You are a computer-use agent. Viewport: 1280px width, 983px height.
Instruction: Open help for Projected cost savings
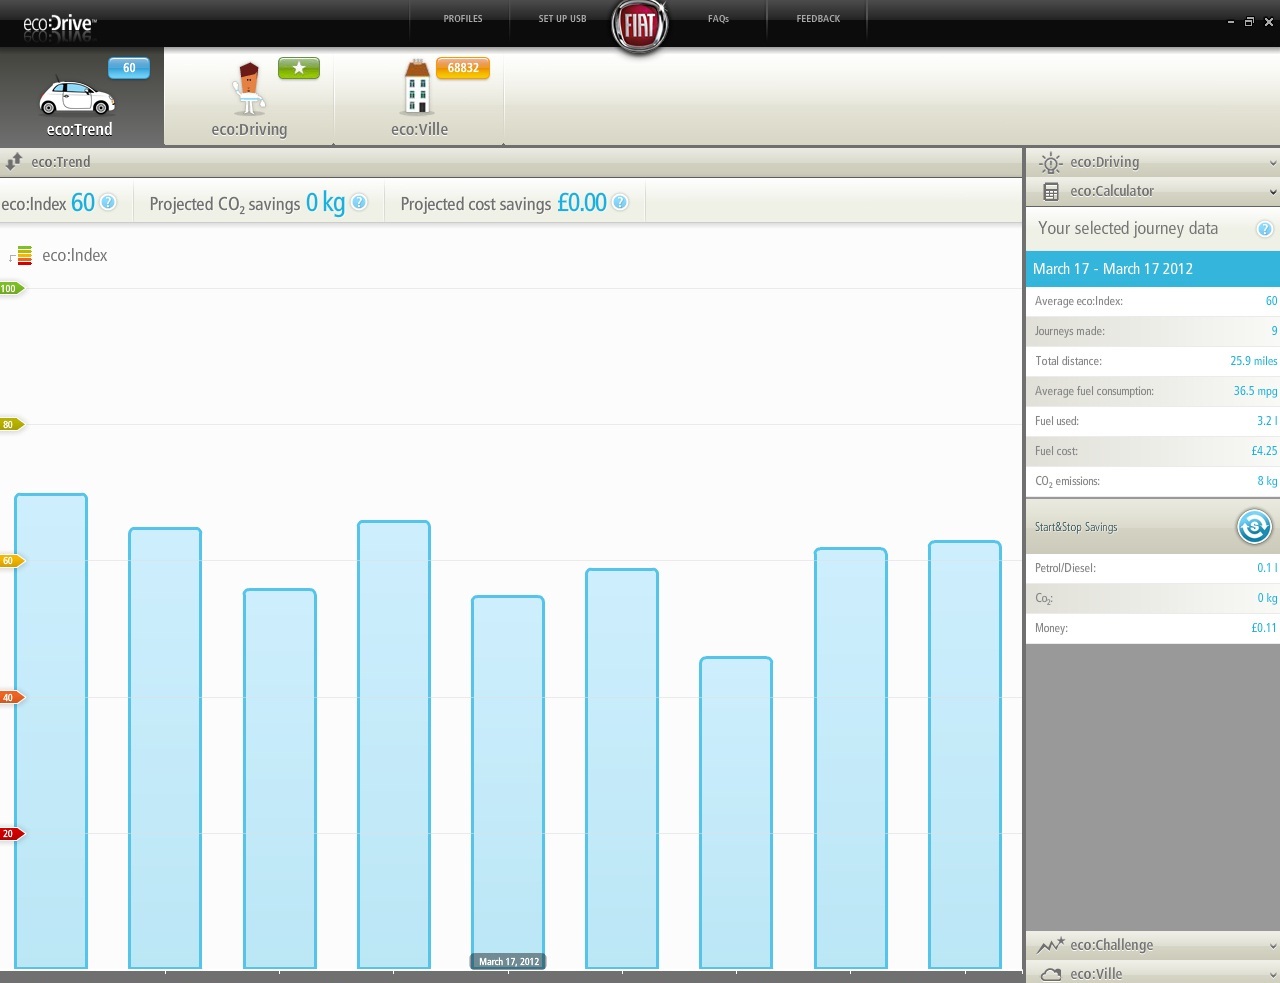click(620, 203)
